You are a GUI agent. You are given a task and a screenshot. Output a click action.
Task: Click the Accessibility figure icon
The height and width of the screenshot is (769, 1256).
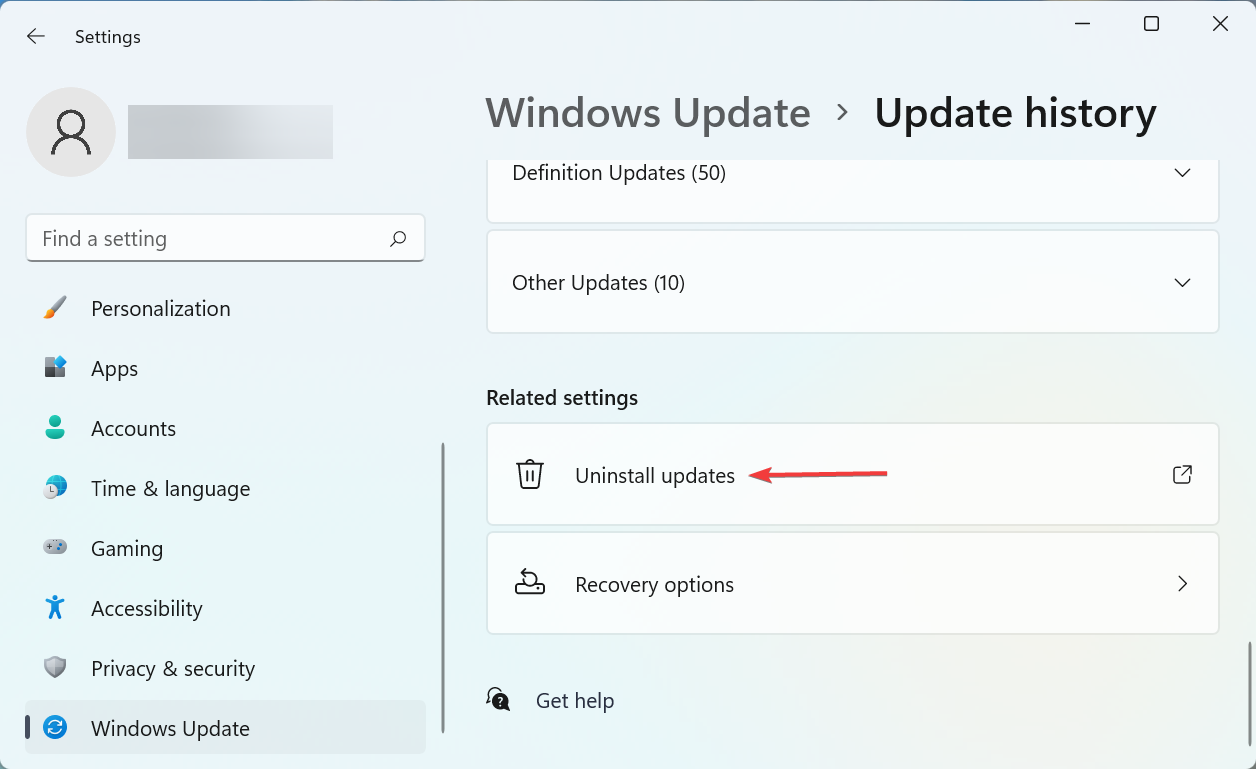[x=55, y=608]
